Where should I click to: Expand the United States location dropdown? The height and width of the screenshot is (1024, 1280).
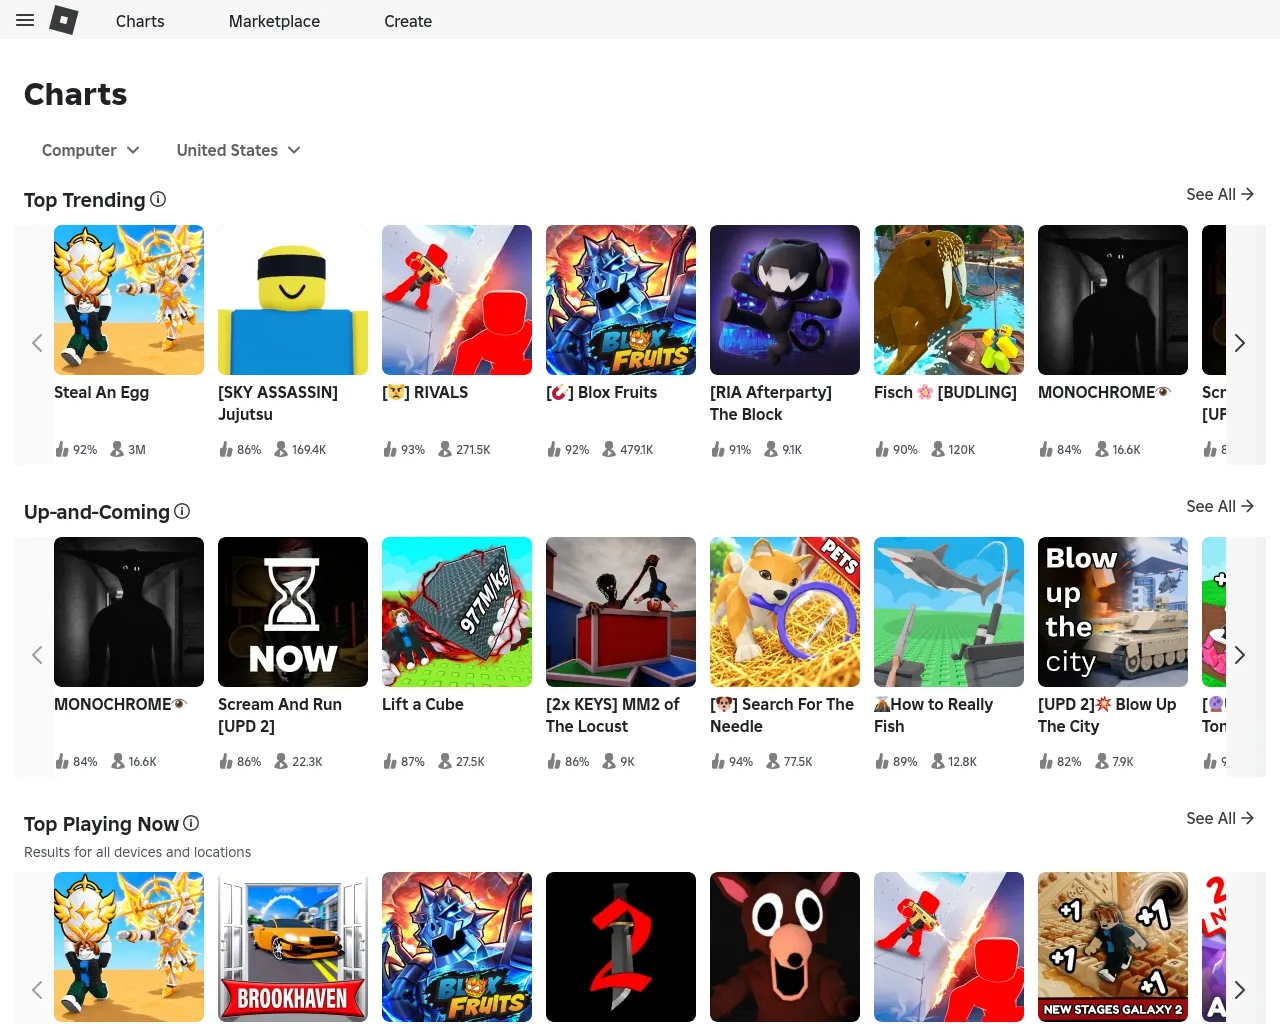[x=239, y=150]
